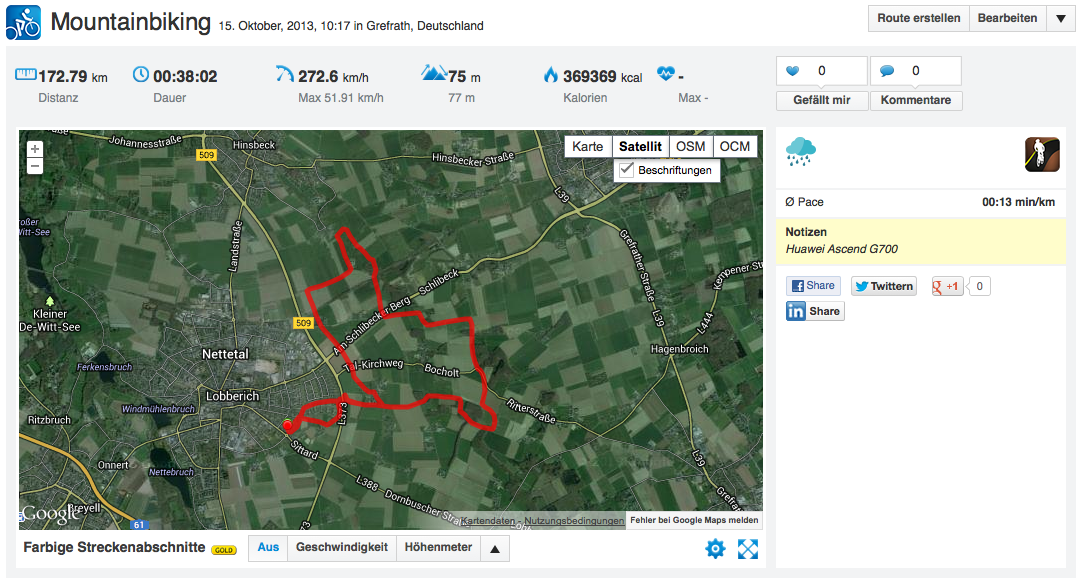Click the mountain biking activity icon
This screenshot has width=1091, height=581.
(24, 22)
